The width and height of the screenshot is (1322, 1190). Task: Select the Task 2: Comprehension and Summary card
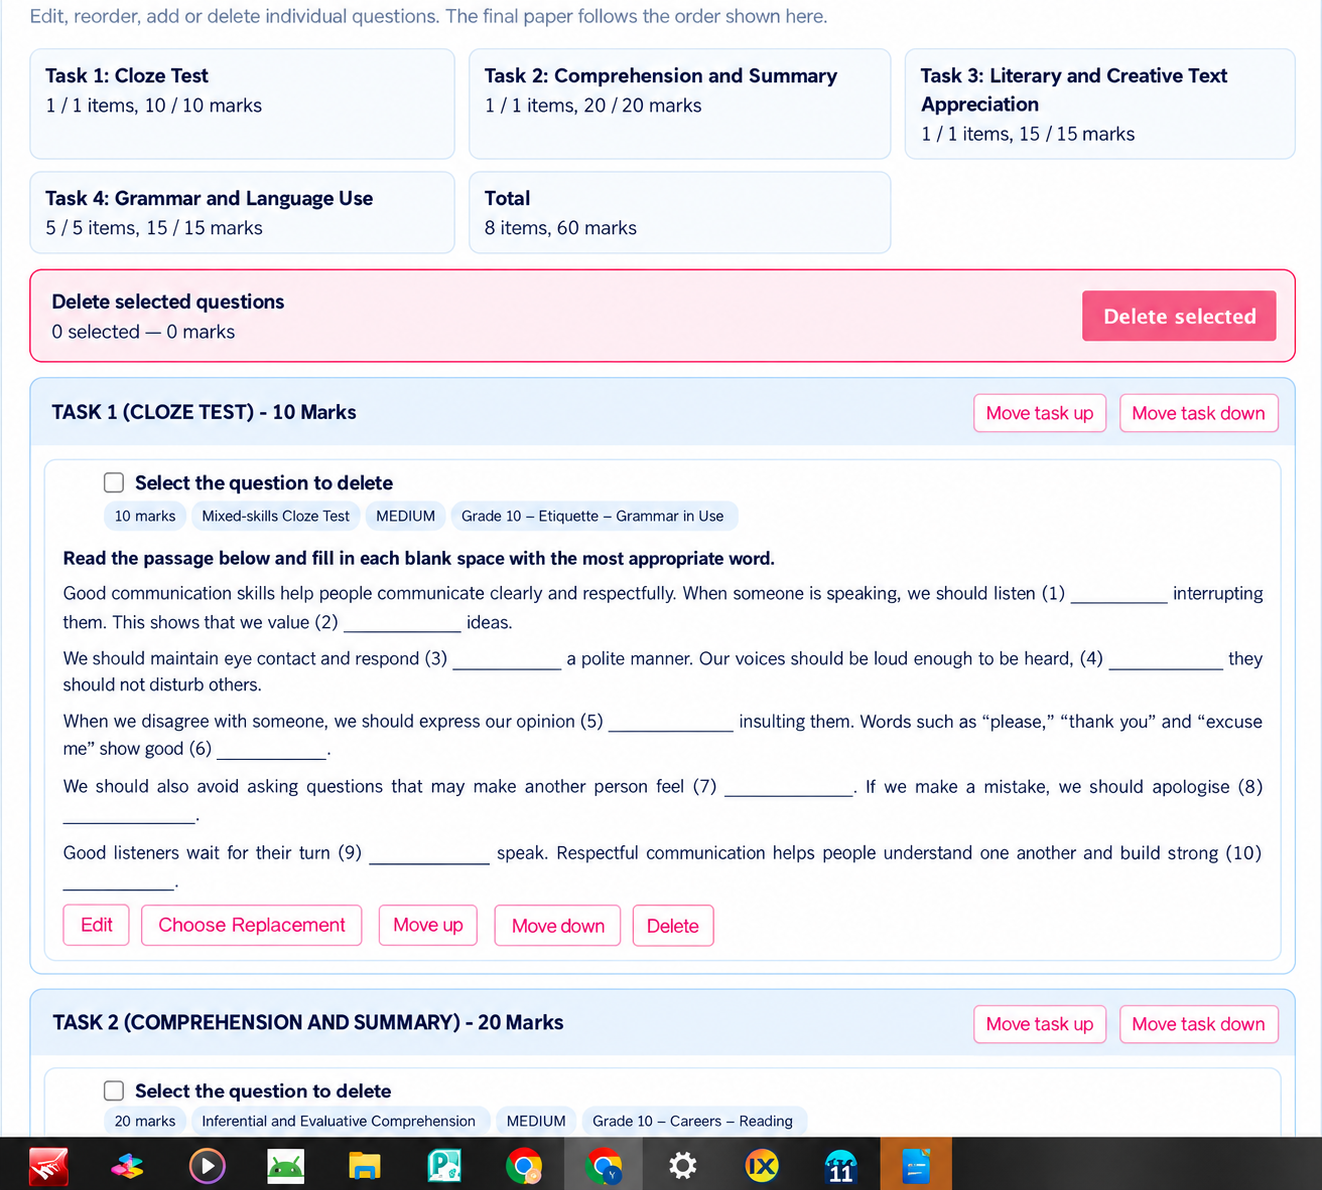tap(680, 104)
